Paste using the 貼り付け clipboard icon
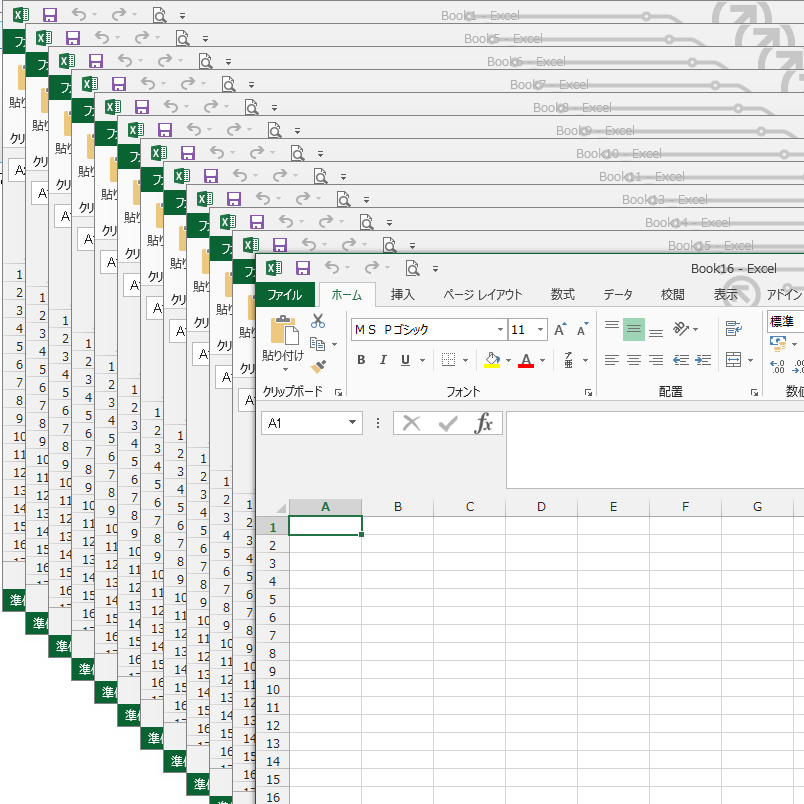804x804 pixels. (284, 331)
